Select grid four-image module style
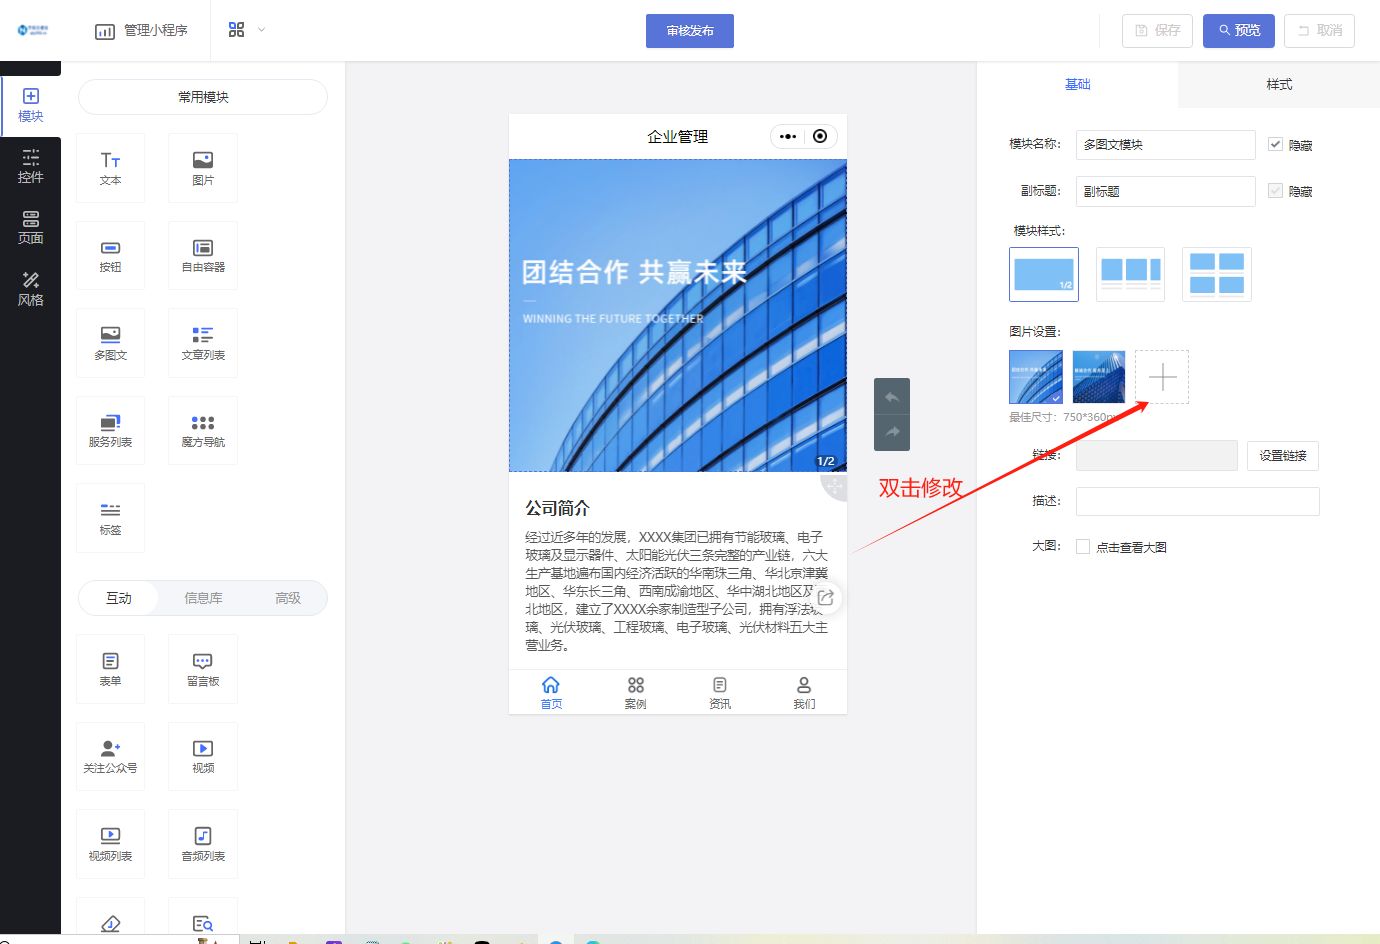Image resolution: width=1380 pixels, height=944 pixels. point(1217,274)
